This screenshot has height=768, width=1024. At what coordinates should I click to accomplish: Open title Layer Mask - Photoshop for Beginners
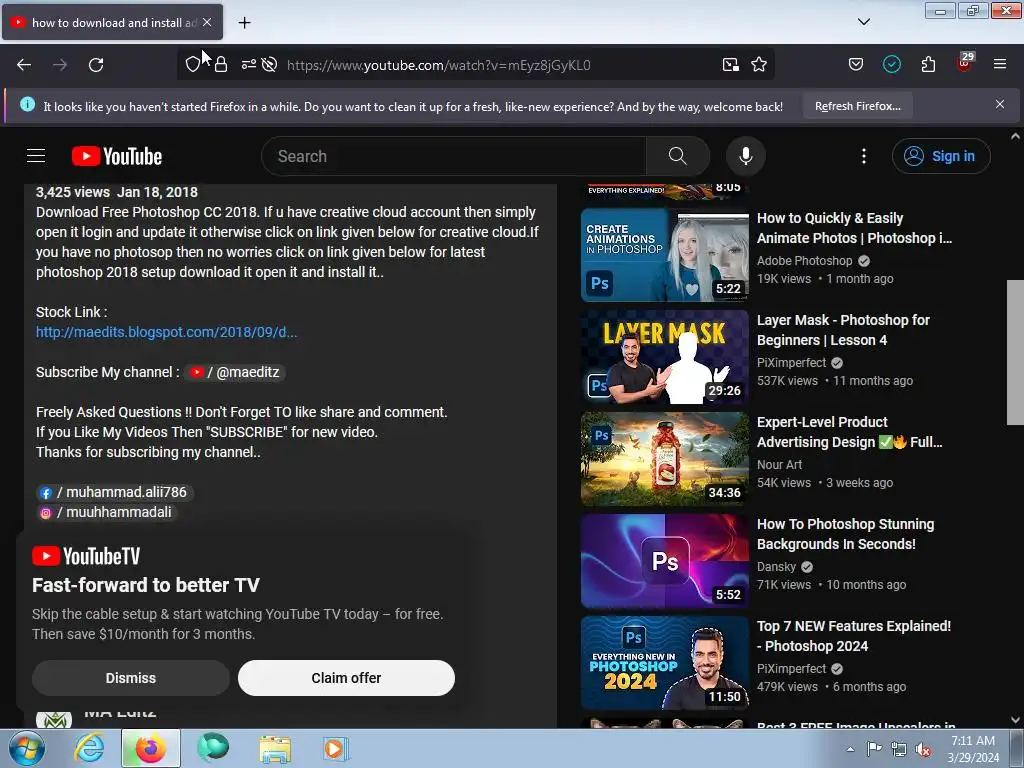tap(843, 330)
